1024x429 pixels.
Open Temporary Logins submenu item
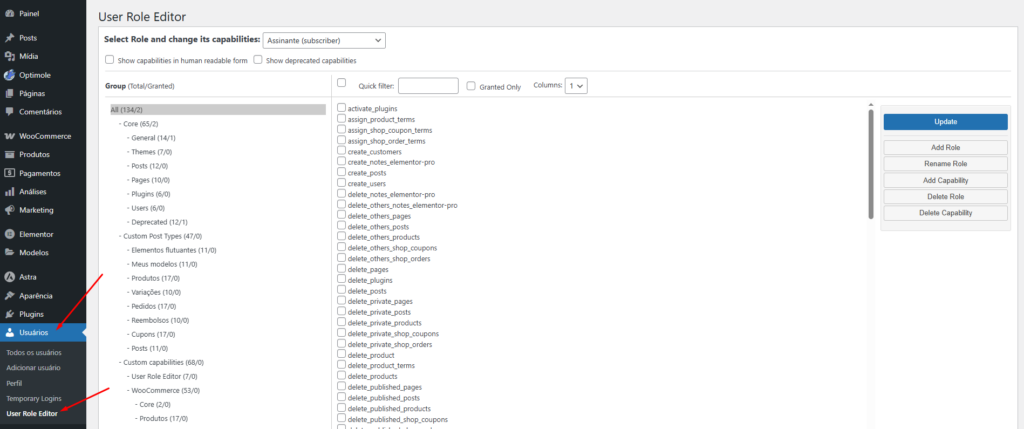click(x=35, y=398)
